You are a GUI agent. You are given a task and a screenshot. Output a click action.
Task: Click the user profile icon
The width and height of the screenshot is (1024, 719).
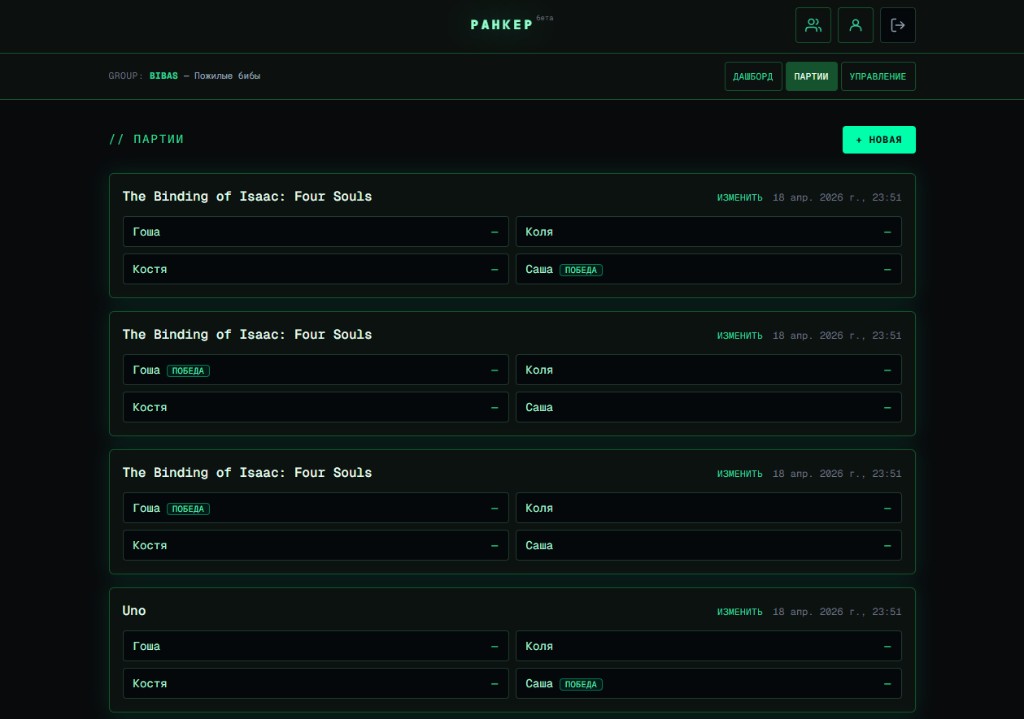(855, 25)
